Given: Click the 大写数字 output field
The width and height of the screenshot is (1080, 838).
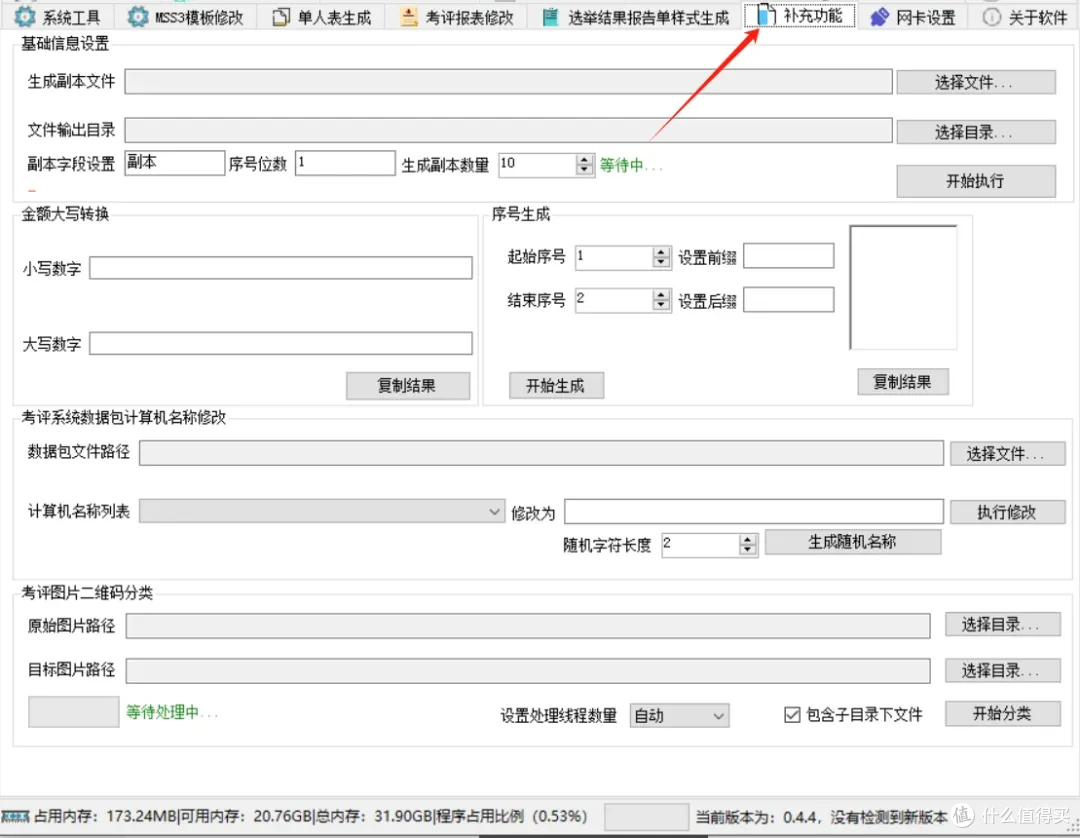Looking at the screenshot, I should point(281,343).
